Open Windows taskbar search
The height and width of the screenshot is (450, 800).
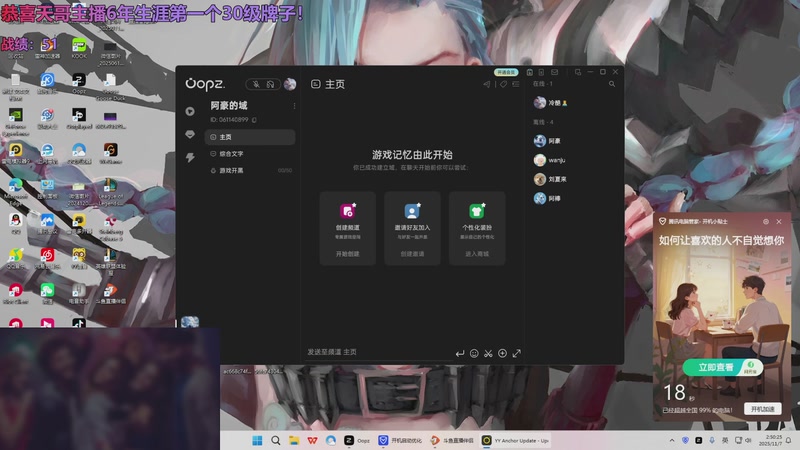[x=276, y=440]
